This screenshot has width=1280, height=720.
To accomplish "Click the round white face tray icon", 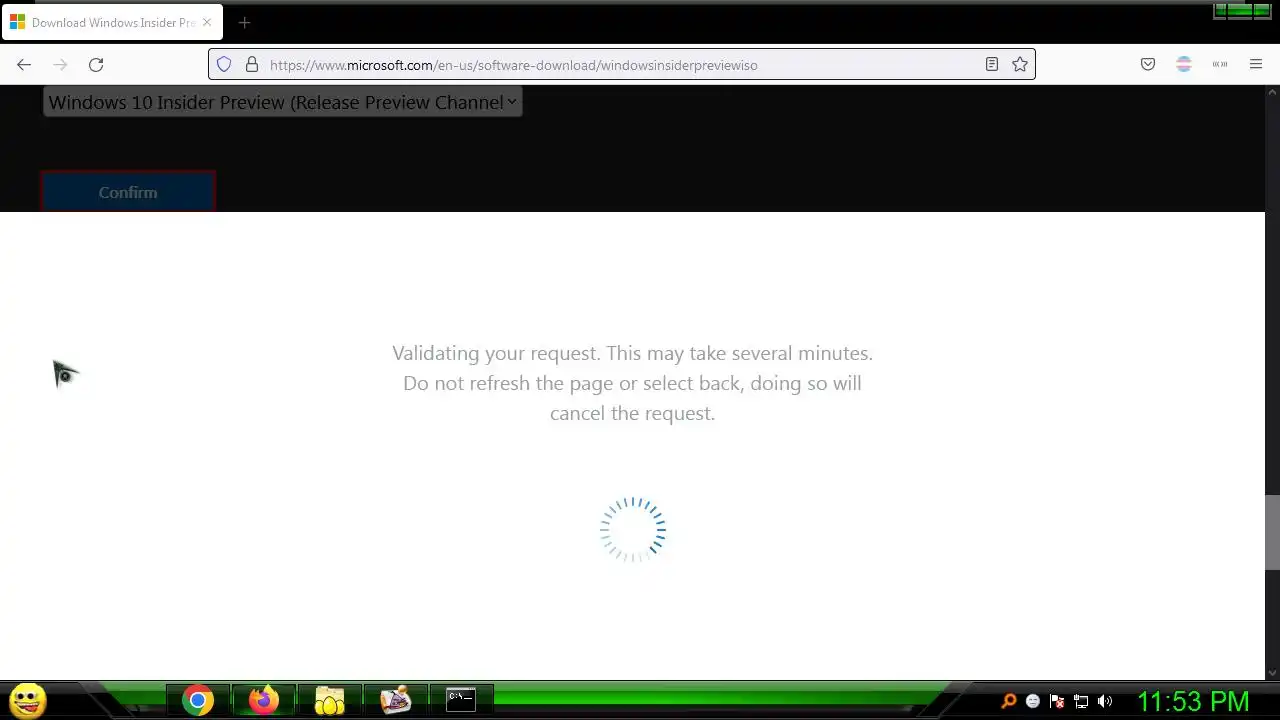I will 1033,701.
